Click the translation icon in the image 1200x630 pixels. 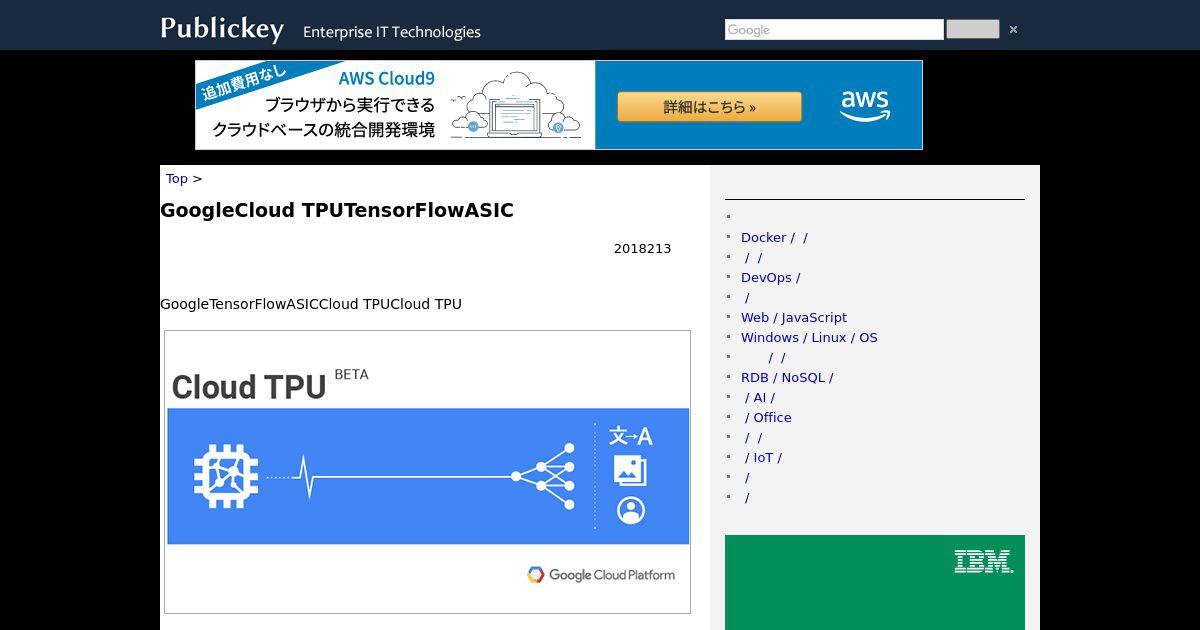tap(631, 436)
